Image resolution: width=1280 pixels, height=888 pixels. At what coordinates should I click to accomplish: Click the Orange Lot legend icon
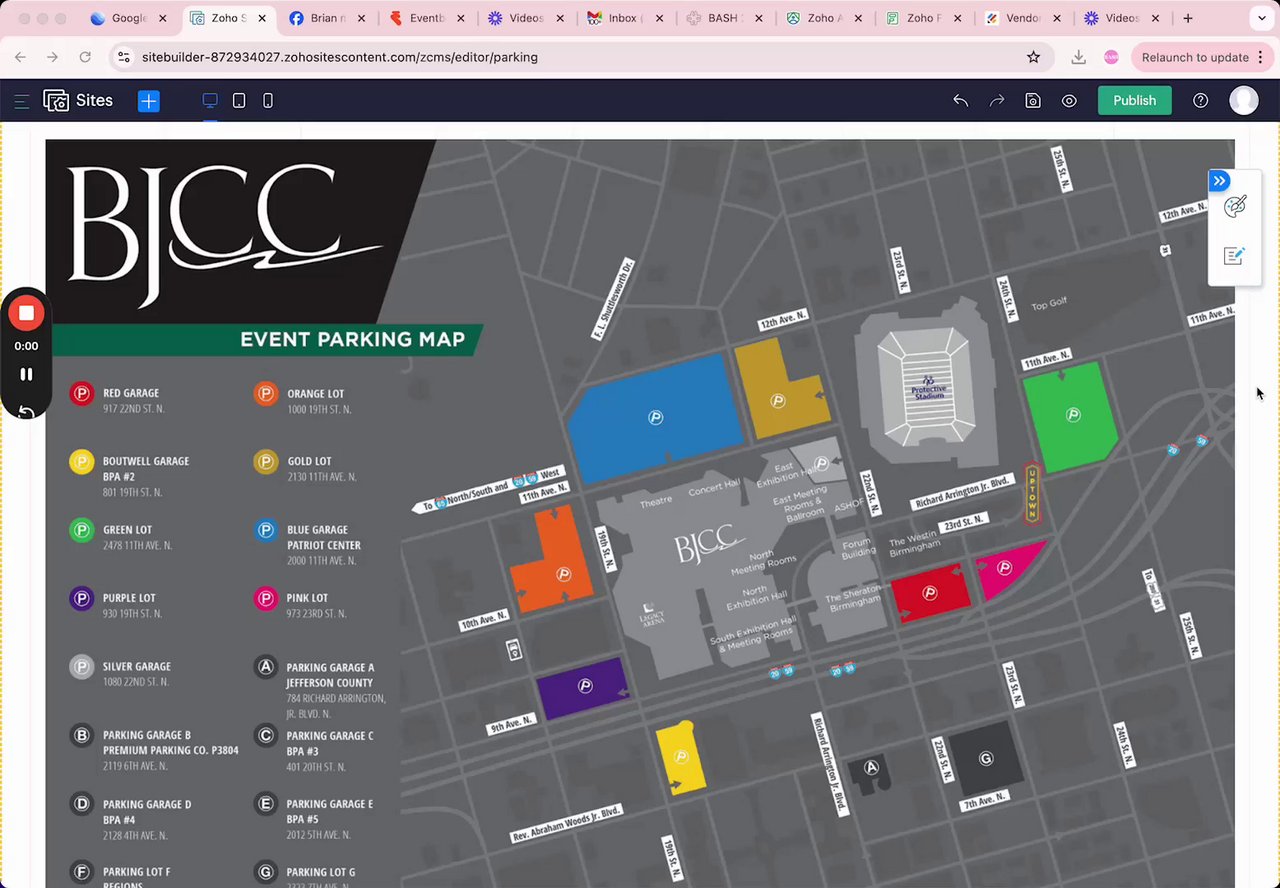(265, 393)
